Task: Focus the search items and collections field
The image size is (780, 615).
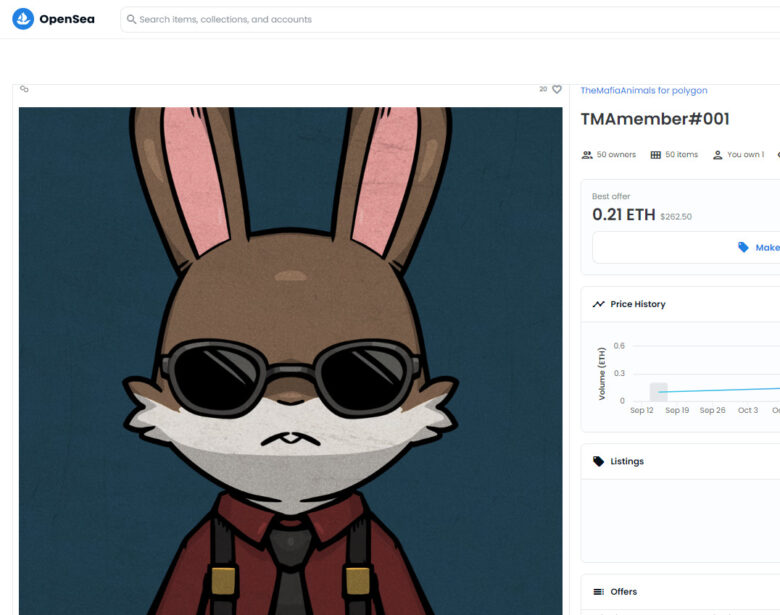Action: point(400,19)
